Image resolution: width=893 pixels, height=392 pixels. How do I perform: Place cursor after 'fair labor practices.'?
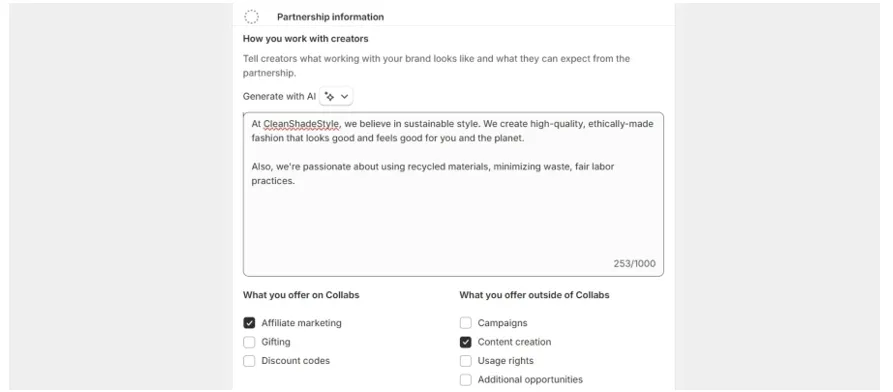coord(296,181)
